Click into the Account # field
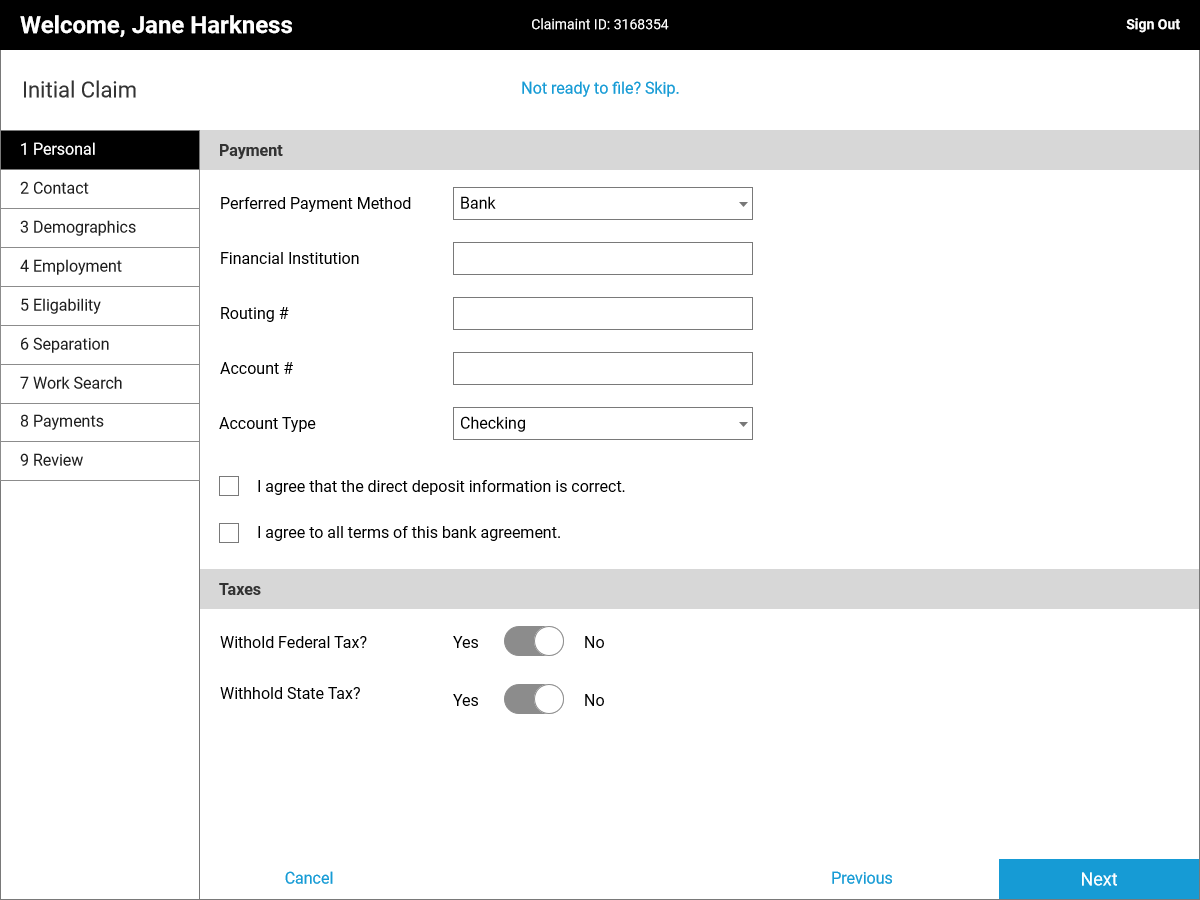The width and height of the screenshot is (1200, 900). pyautogui.click(x=602, y=368)
